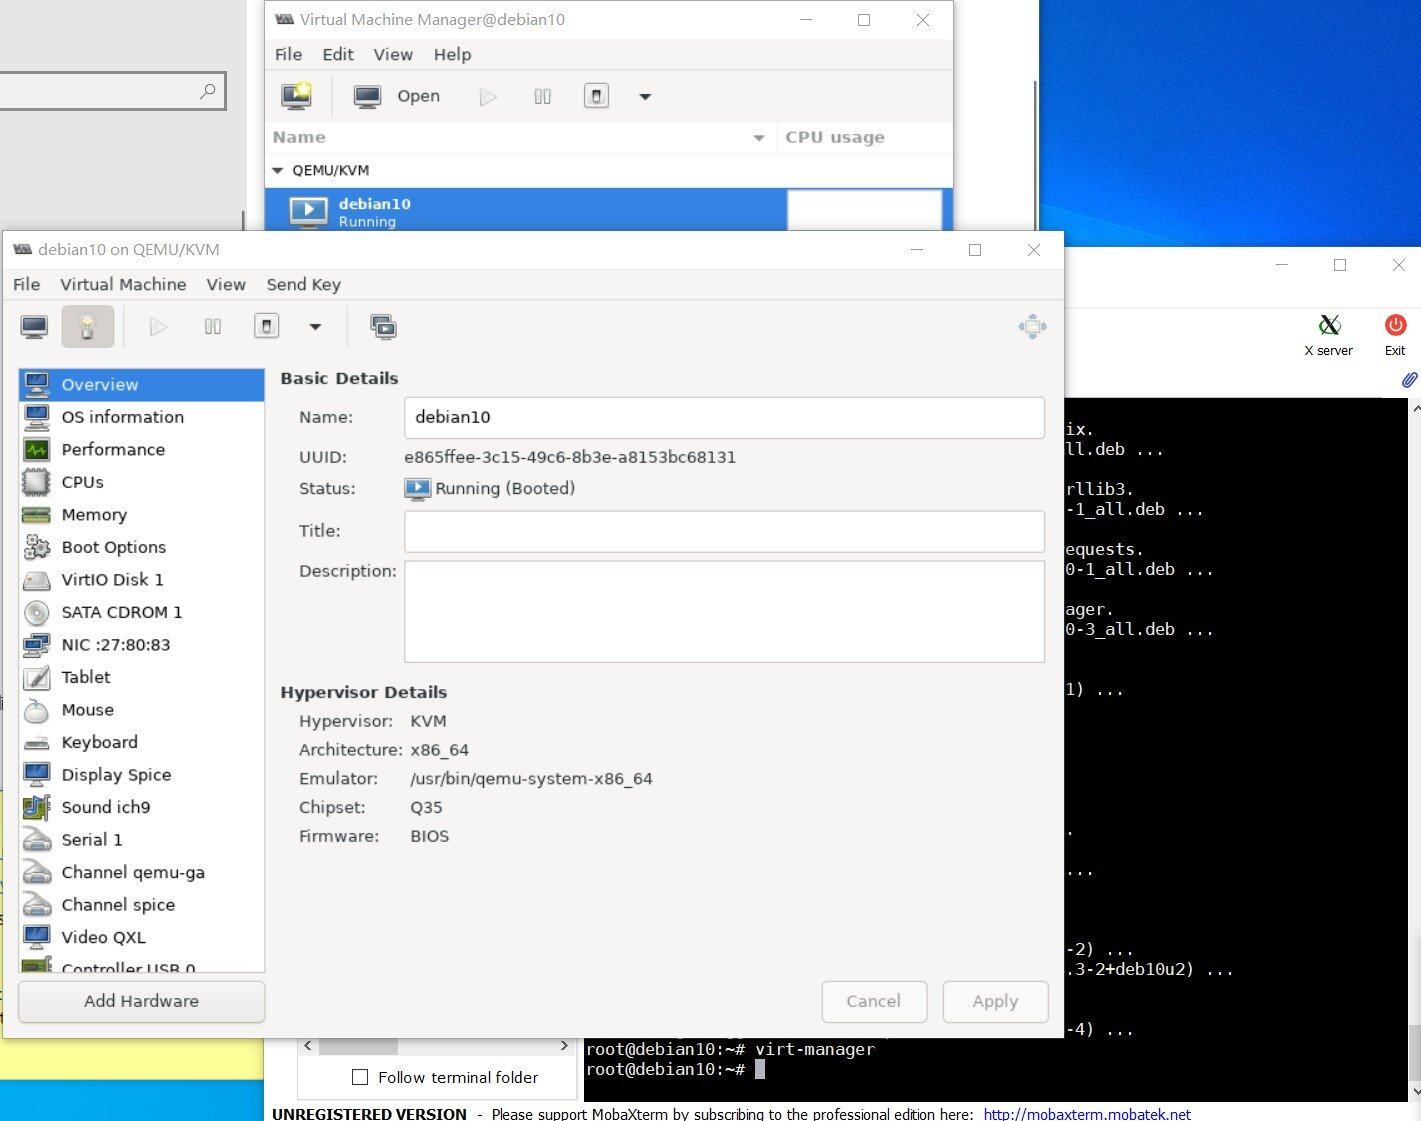
Task: Select Channel spice in hardware list
Action: [x=141, y=905]
